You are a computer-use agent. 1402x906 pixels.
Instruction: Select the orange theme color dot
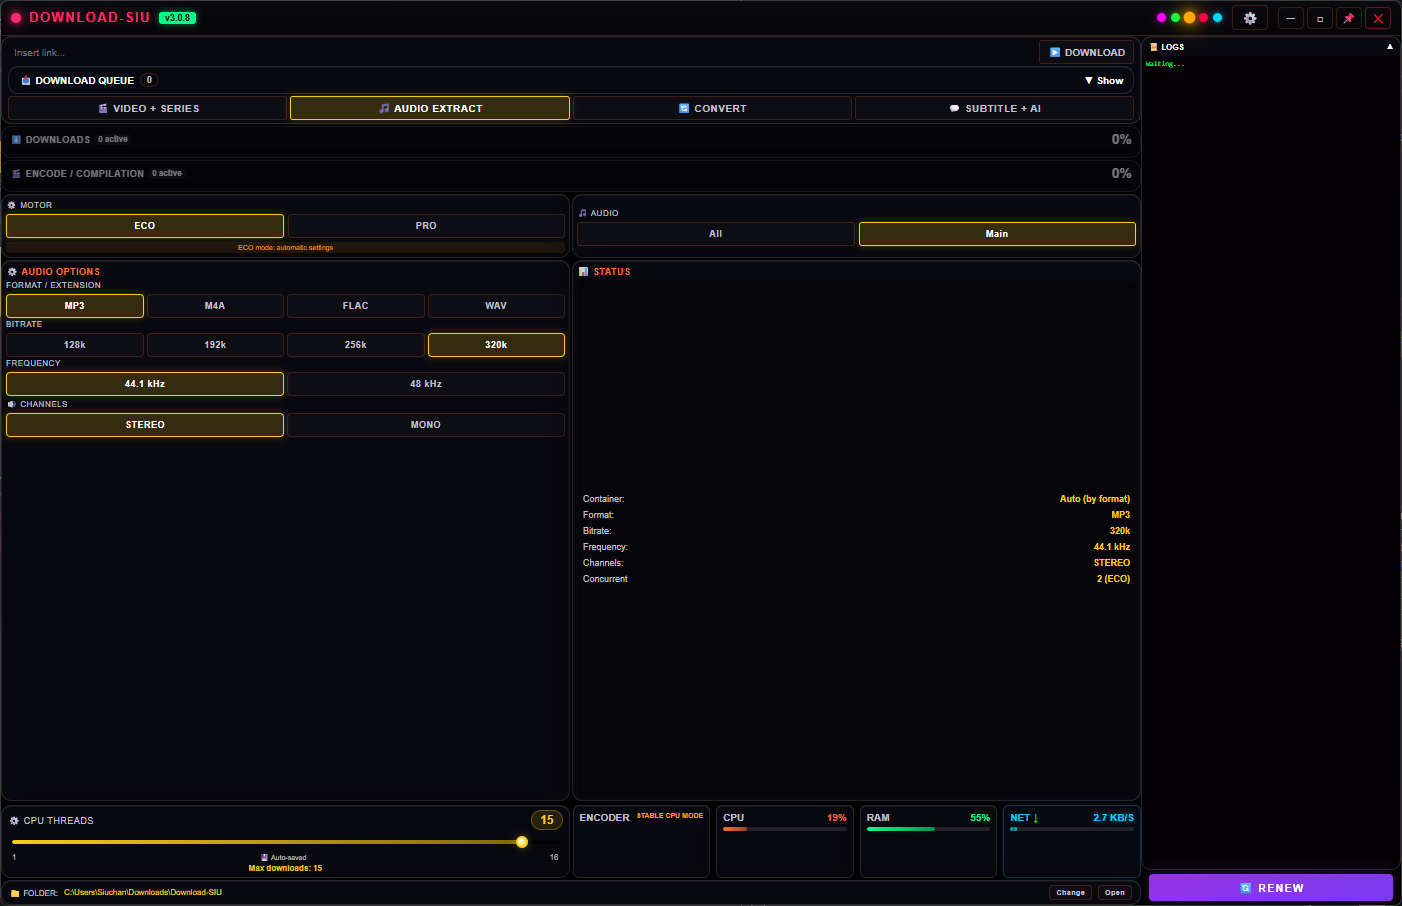pos(1189,17)
